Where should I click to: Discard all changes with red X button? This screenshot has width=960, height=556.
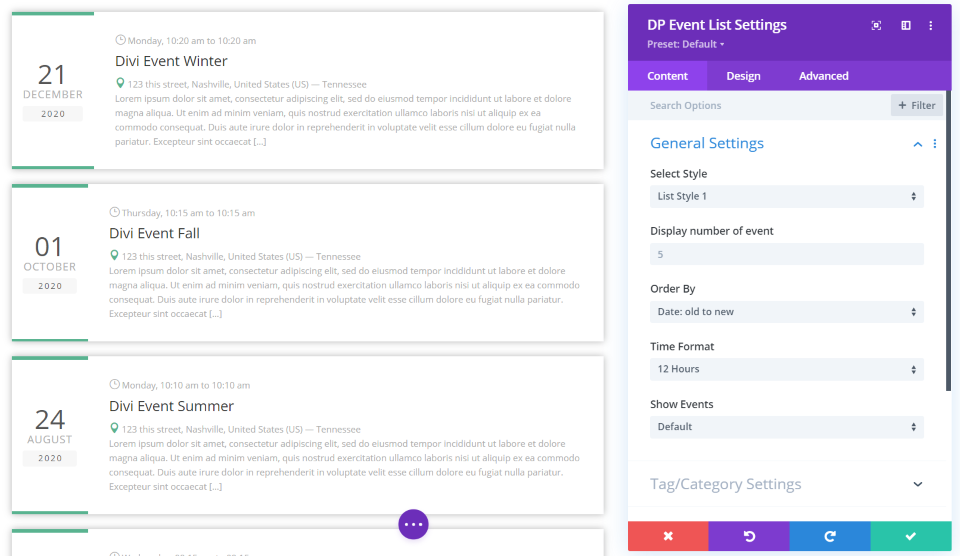(x=668, y=536)
